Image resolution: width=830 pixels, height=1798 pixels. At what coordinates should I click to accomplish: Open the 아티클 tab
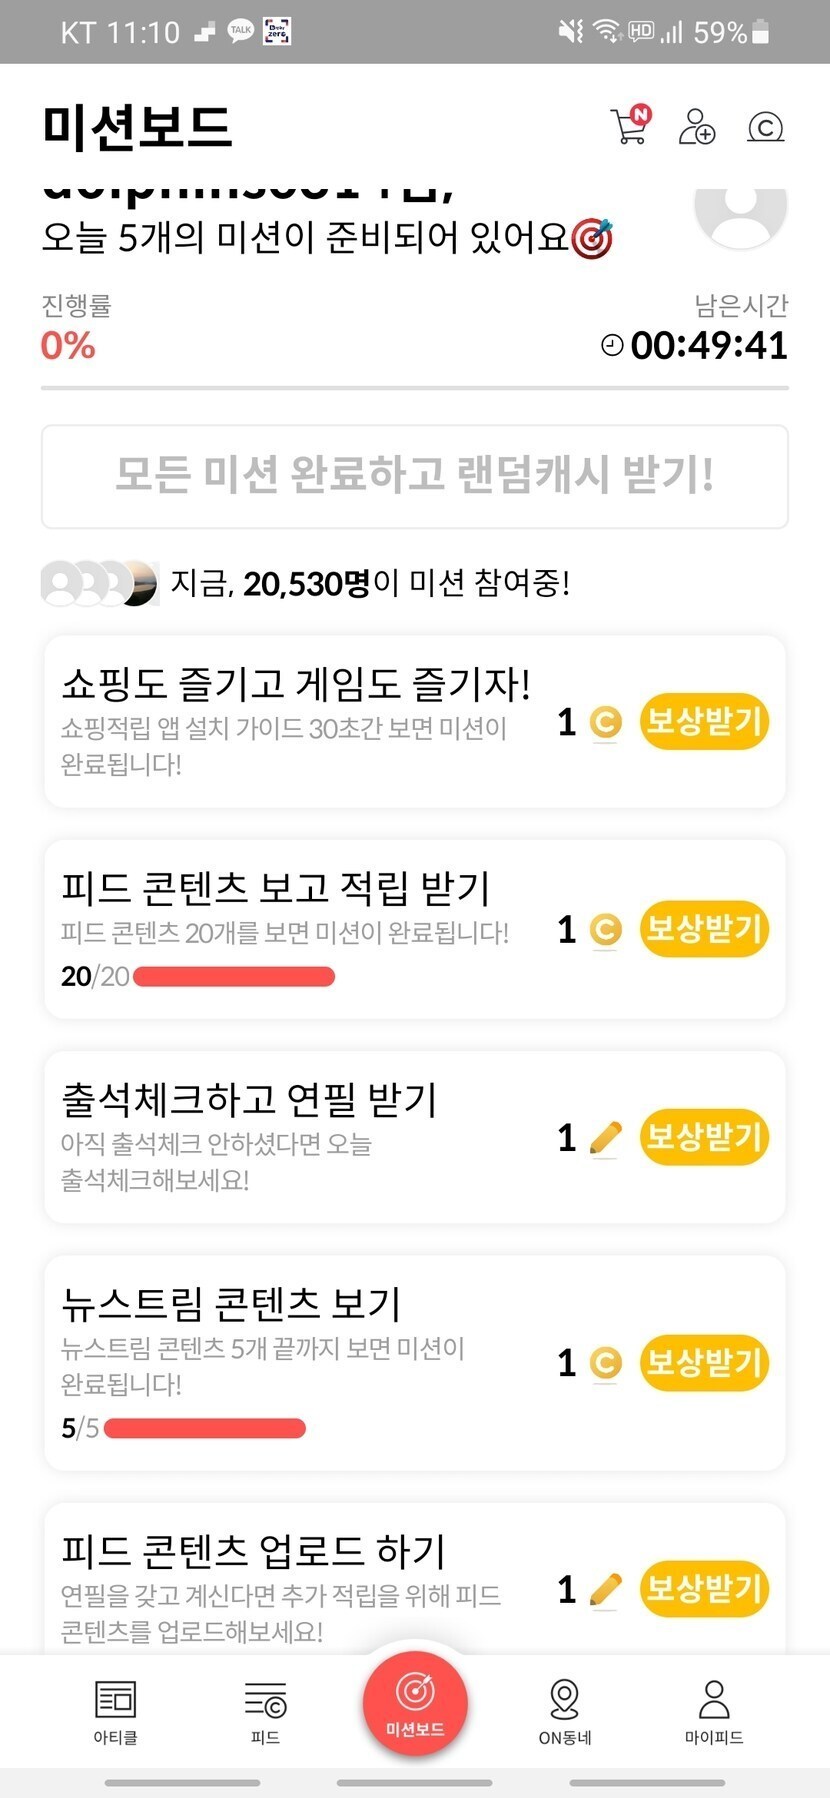[x=115, y=1711]
